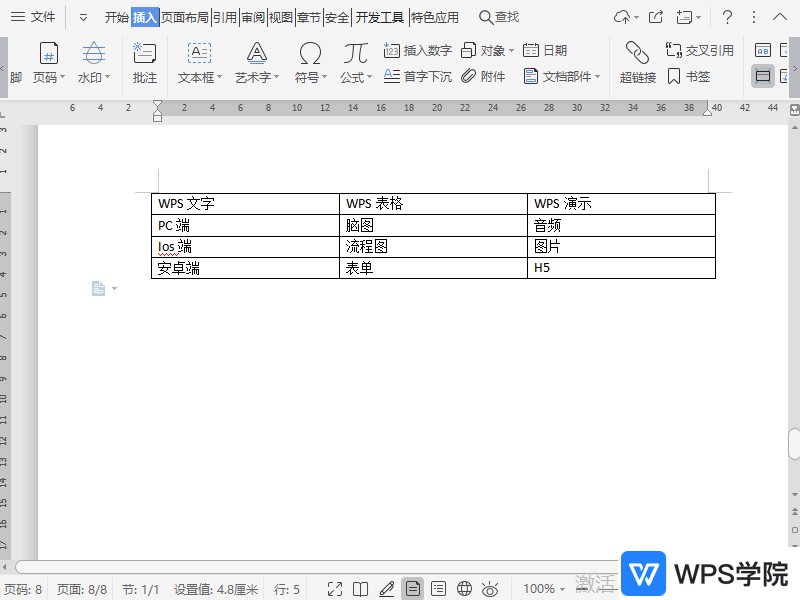Screen dimensions: 800x600
Task: Open the quick access dropdown arrow
Action: click(83, 18)
